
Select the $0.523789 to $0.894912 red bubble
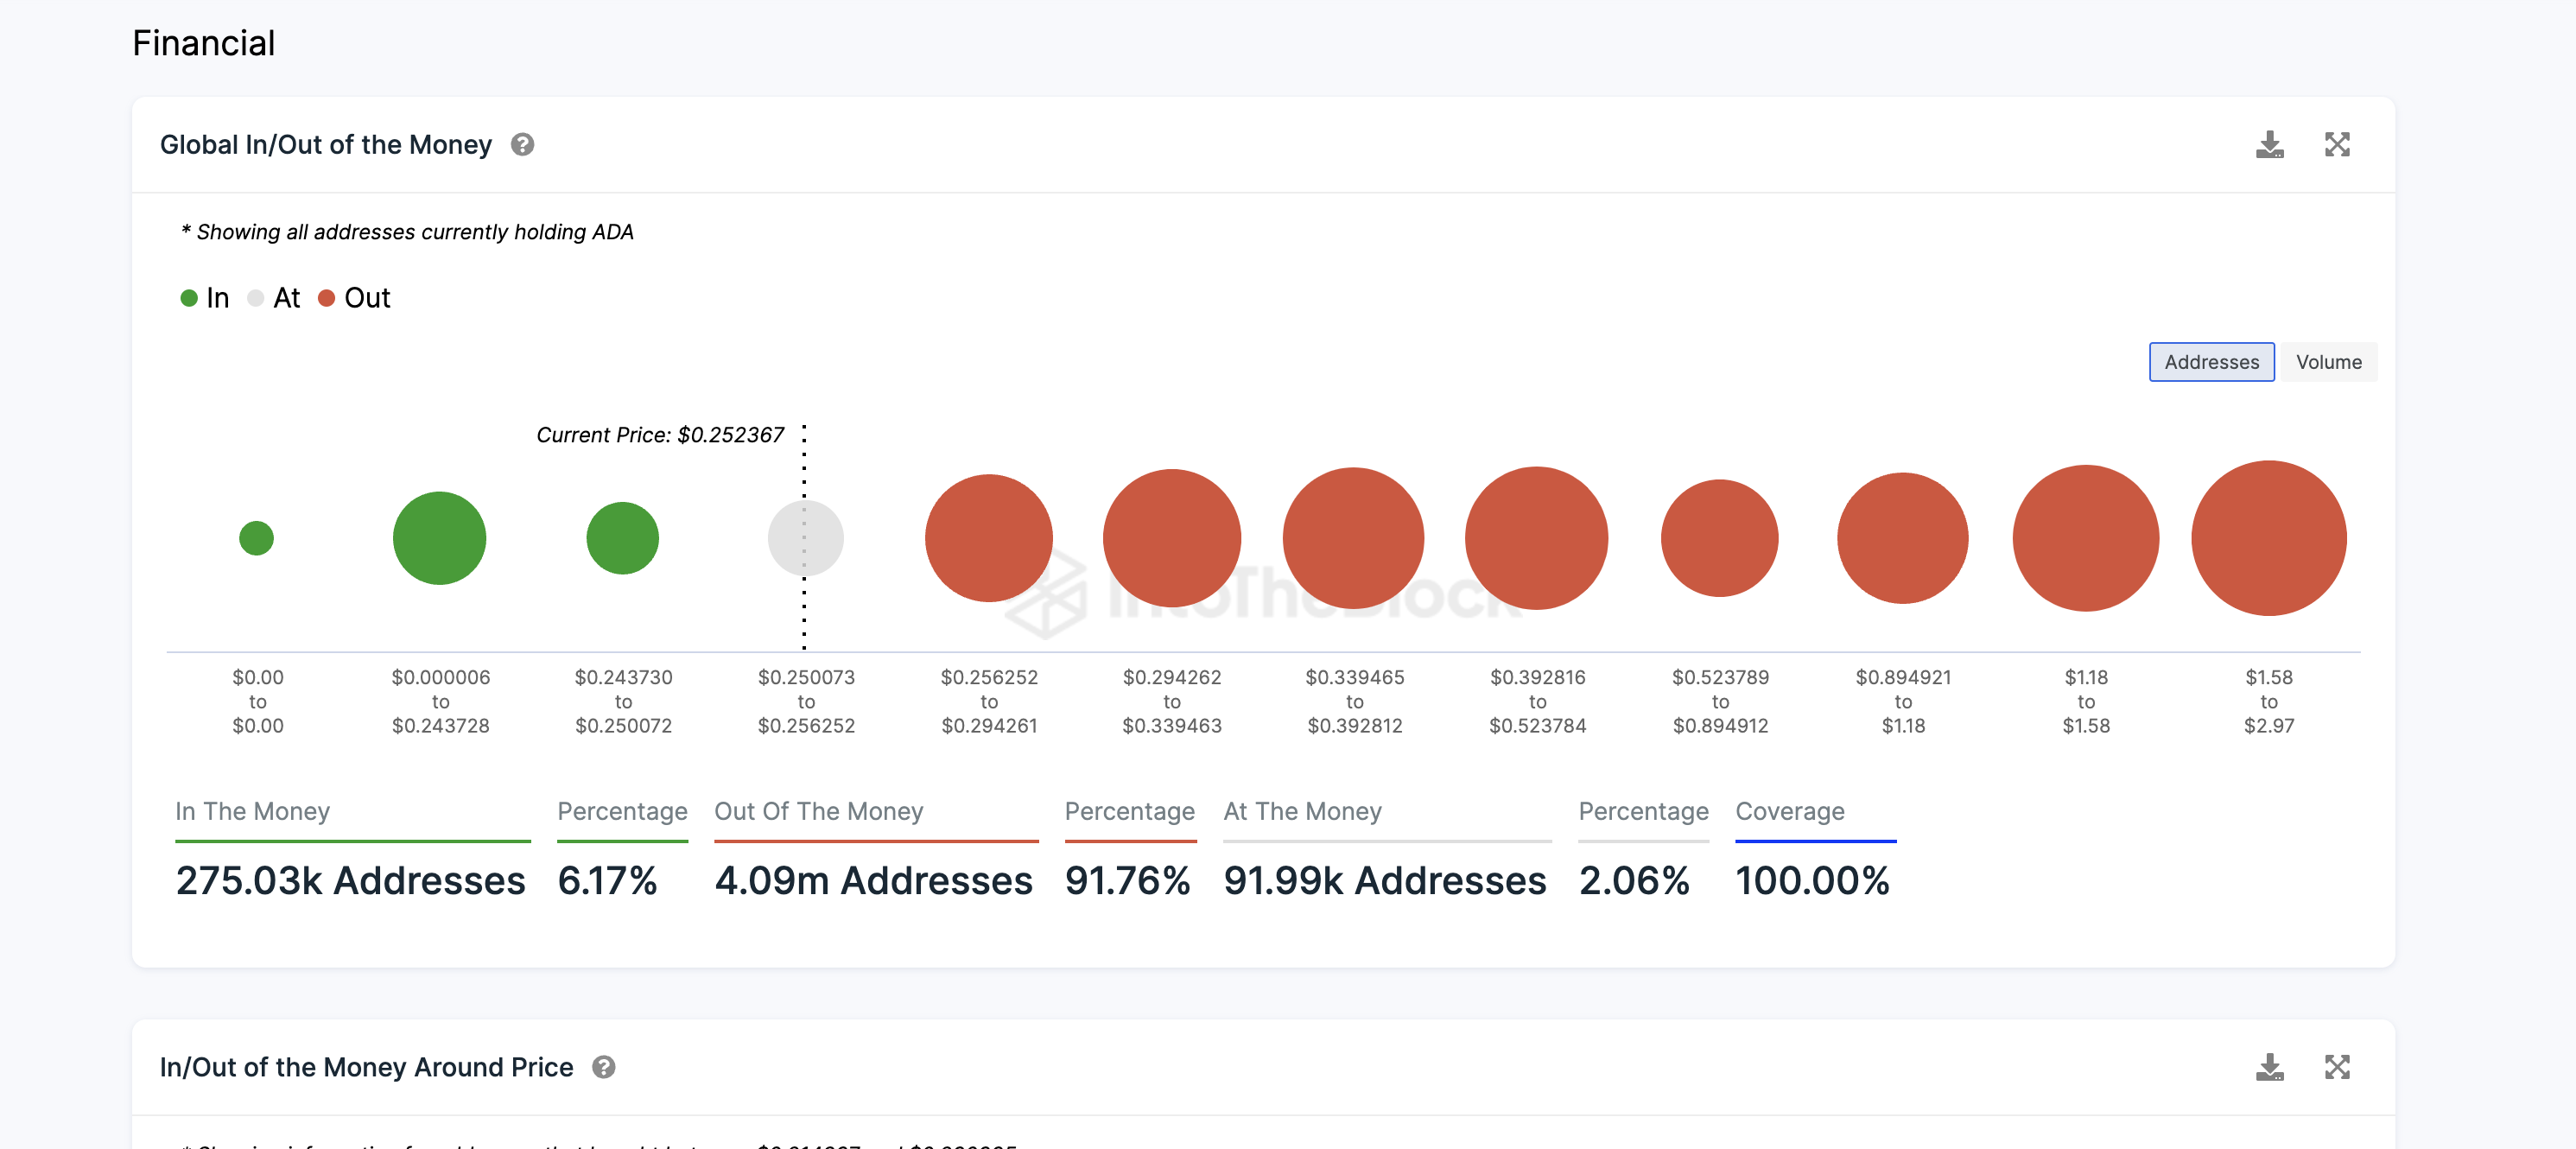point(1719,538)
